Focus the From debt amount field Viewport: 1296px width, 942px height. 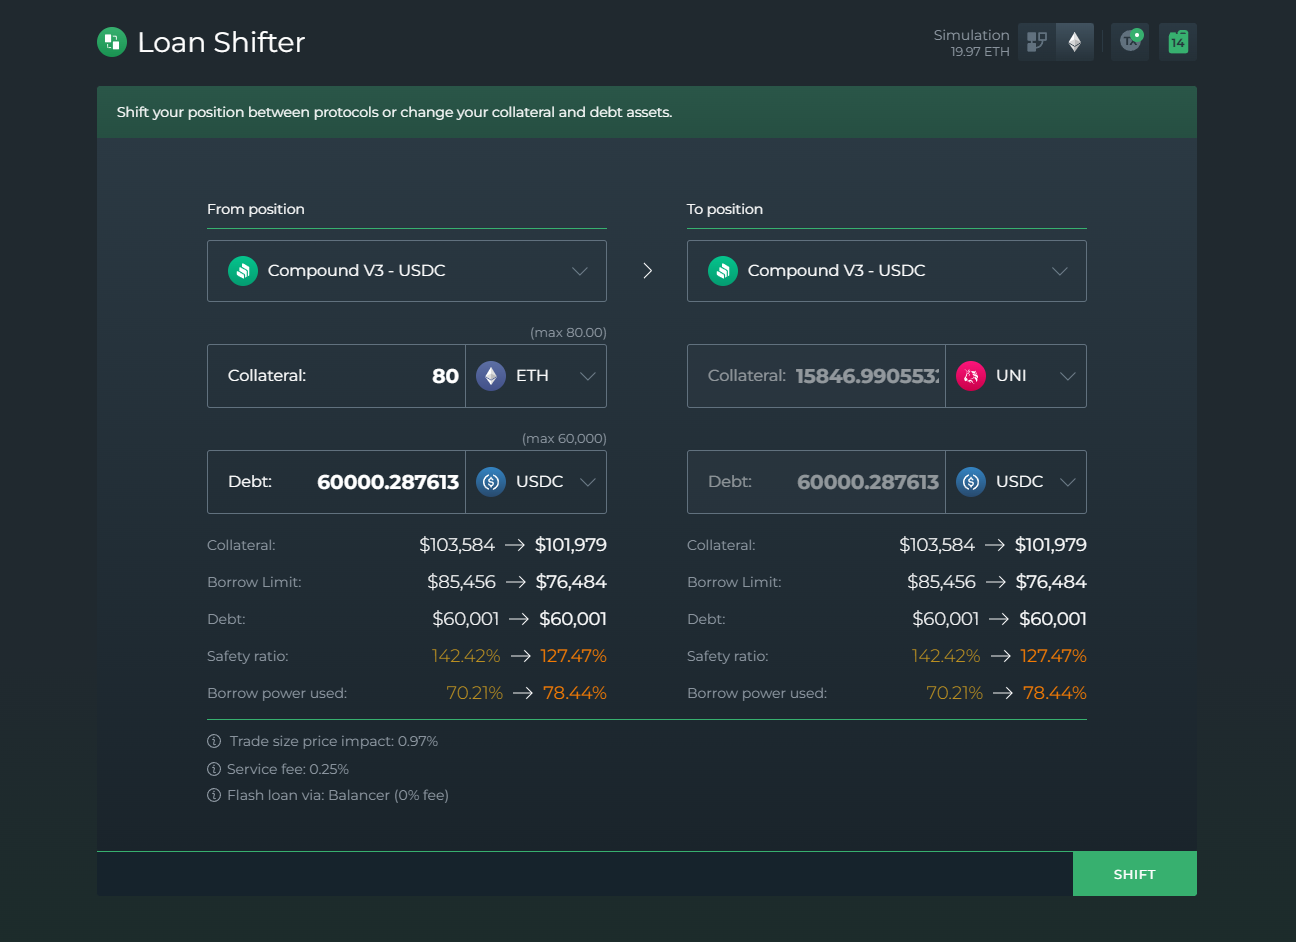(x=337, y=482)
